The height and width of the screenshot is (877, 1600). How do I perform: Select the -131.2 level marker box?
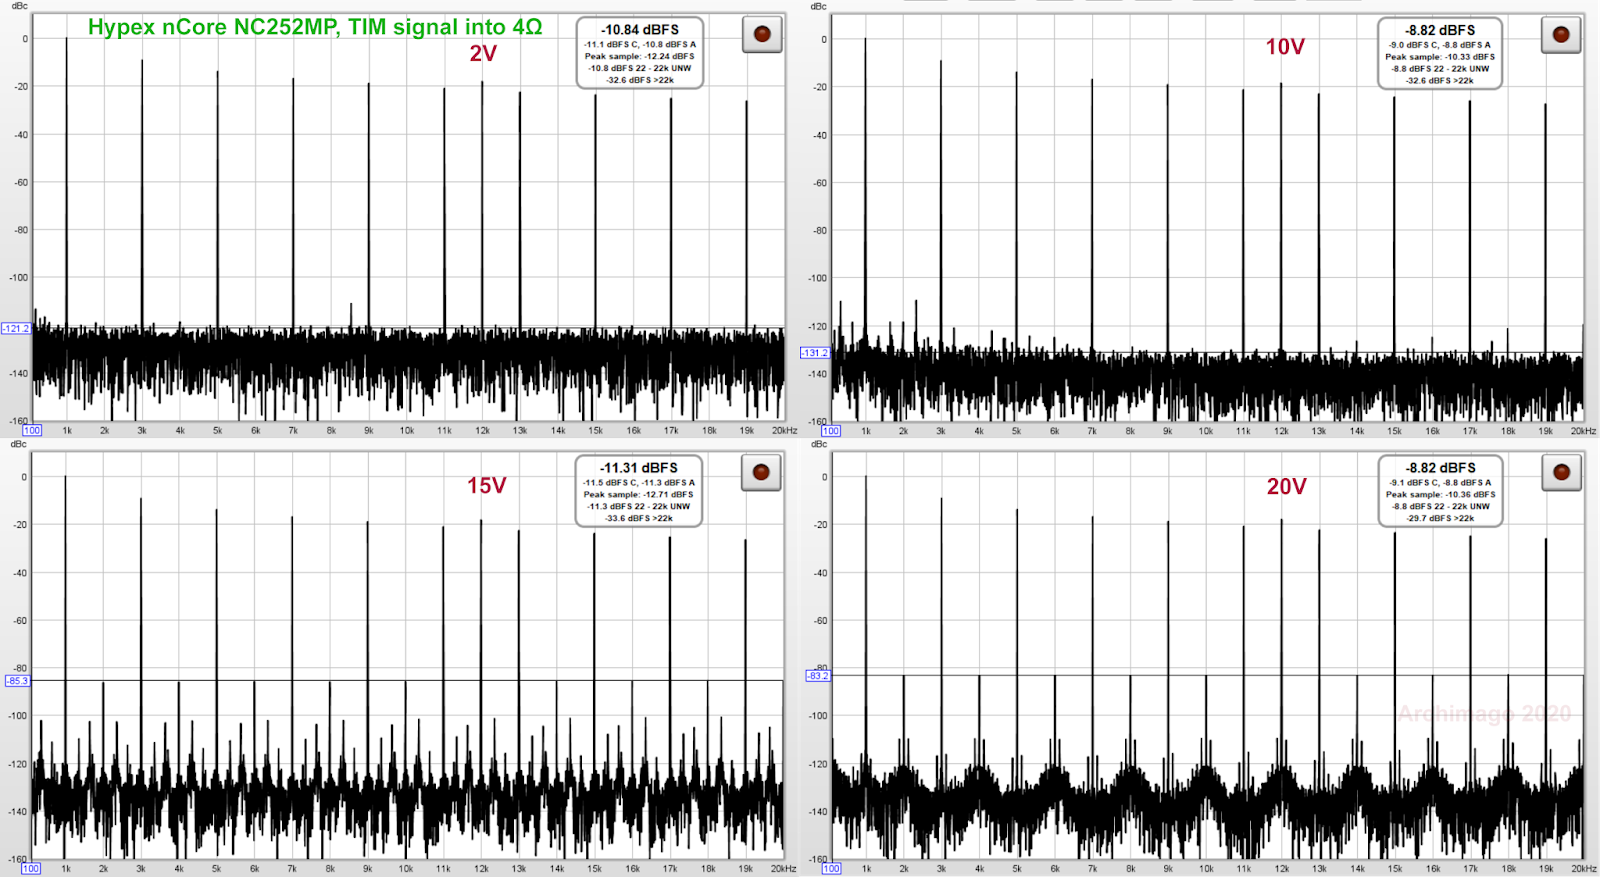(x=815, y=353)
